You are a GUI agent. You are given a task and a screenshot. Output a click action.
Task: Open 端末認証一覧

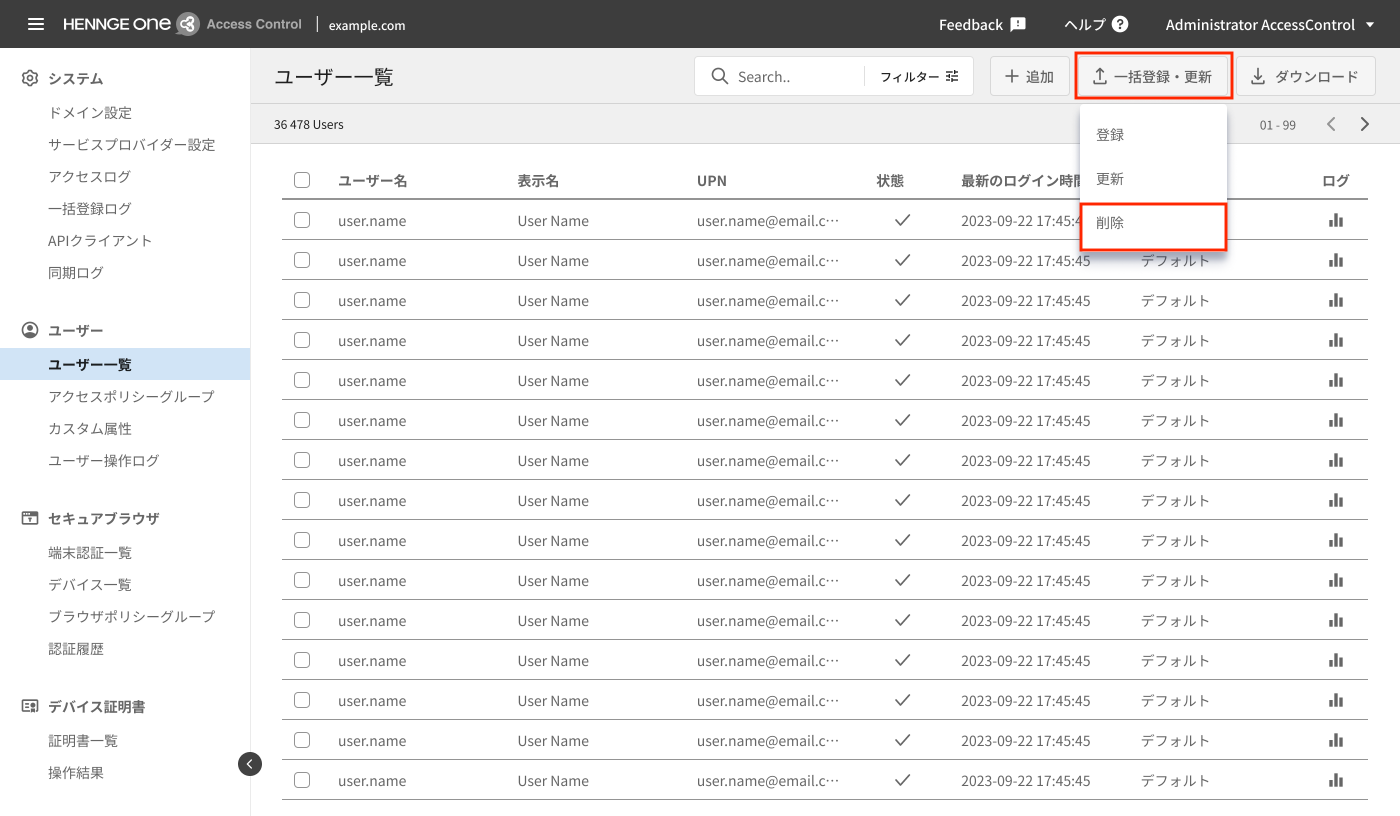pyautogui.click(x=89, y=553)
